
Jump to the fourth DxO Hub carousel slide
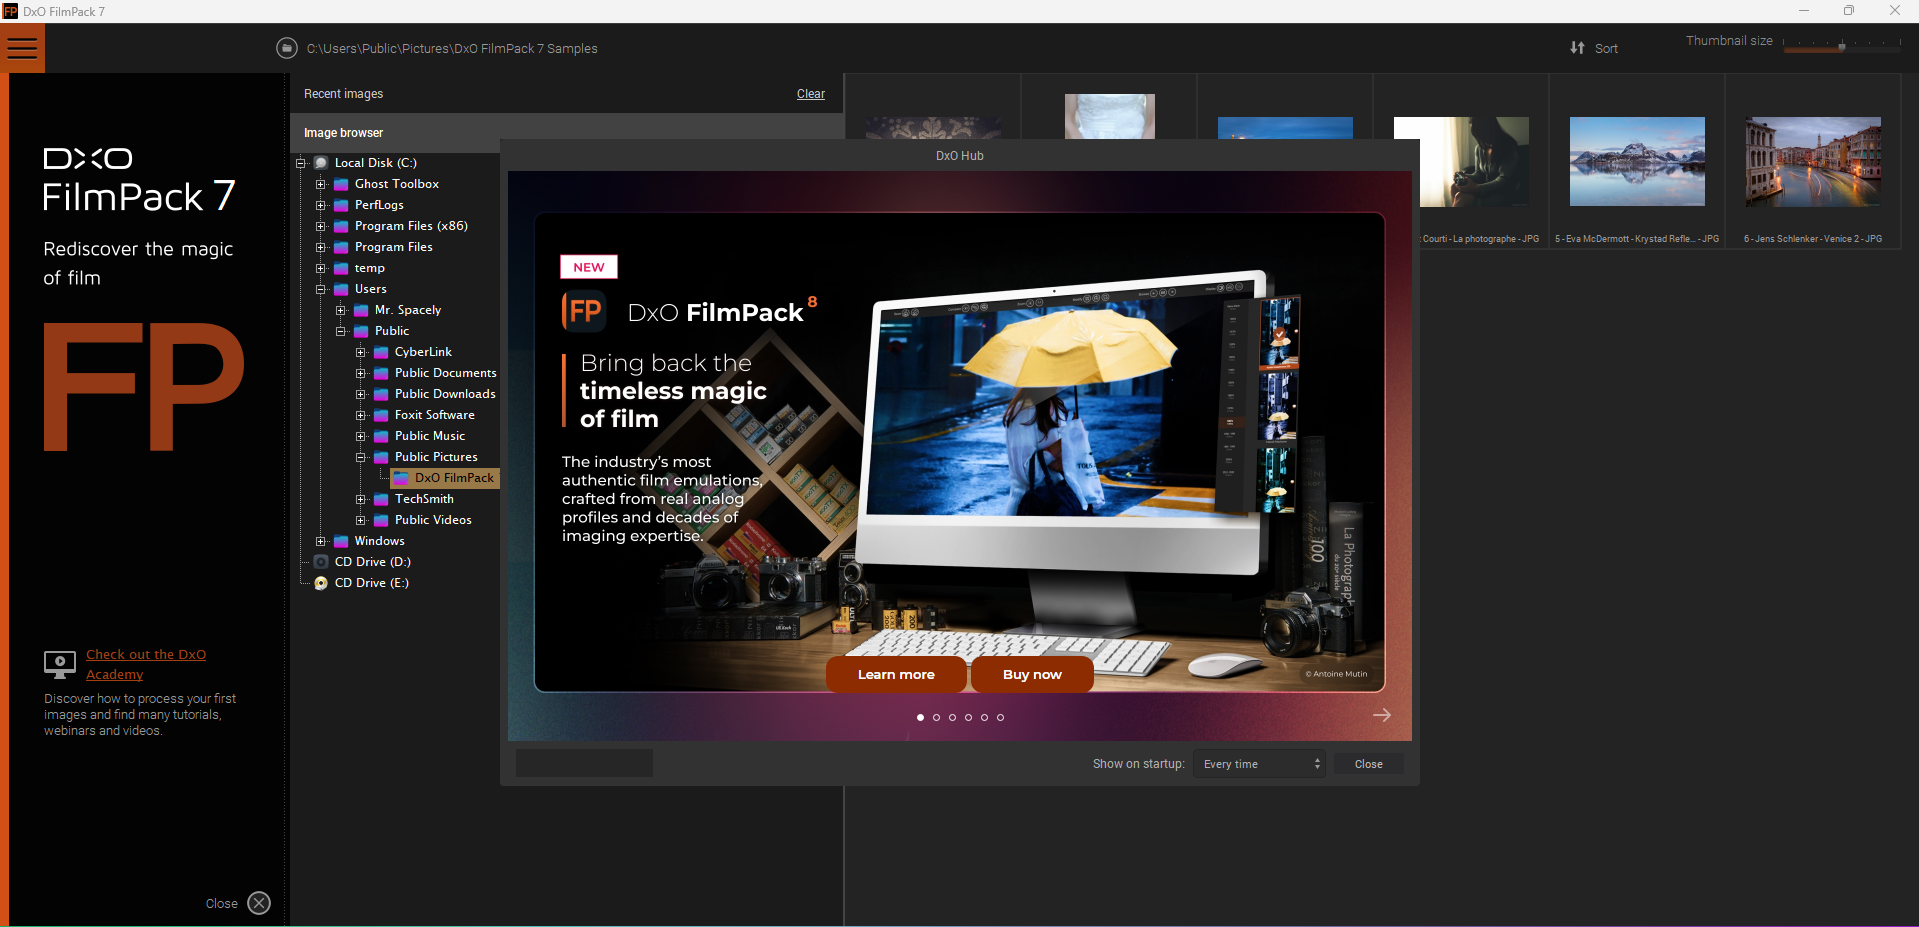pos(968,717)
